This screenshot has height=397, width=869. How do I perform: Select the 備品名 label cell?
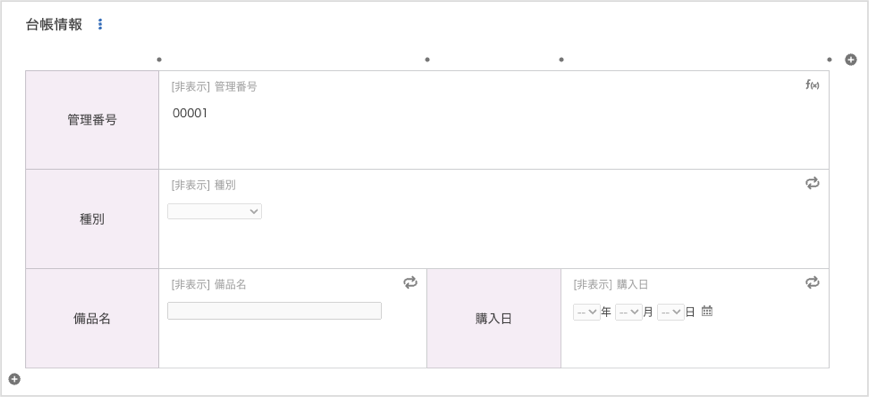[92, 318]
